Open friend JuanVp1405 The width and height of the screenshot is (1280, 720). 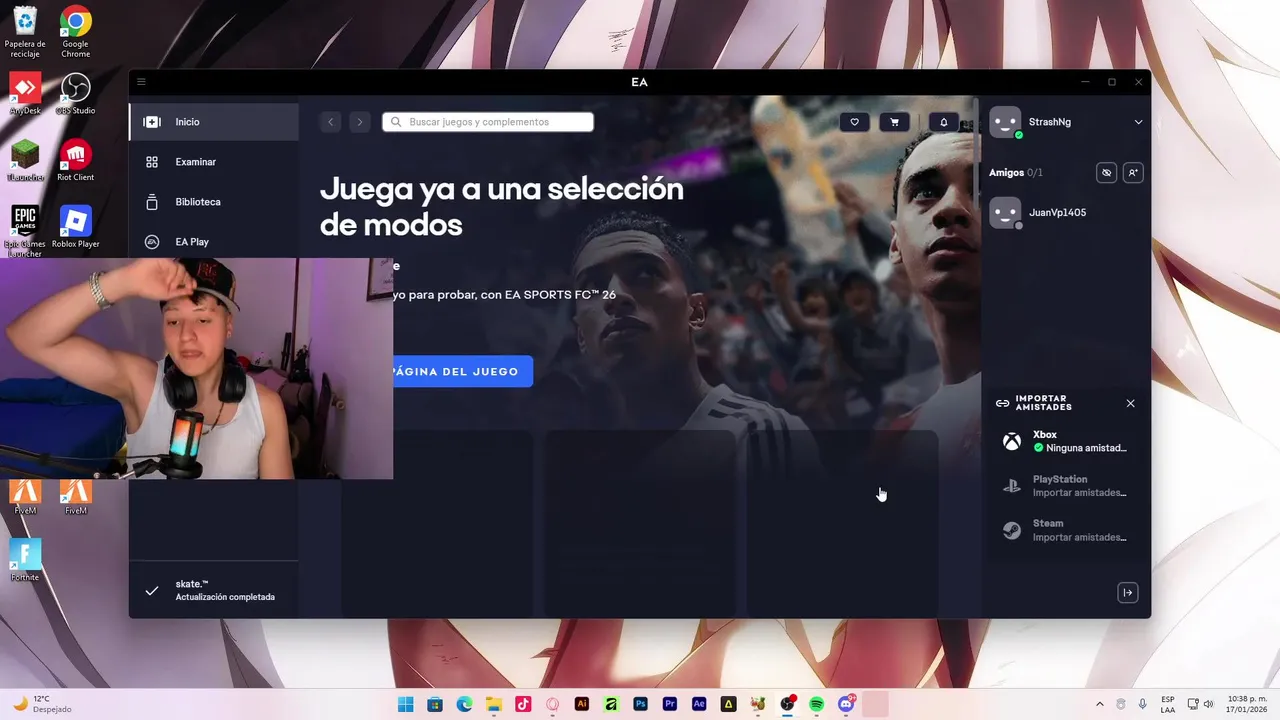[x=1065, y=212]
